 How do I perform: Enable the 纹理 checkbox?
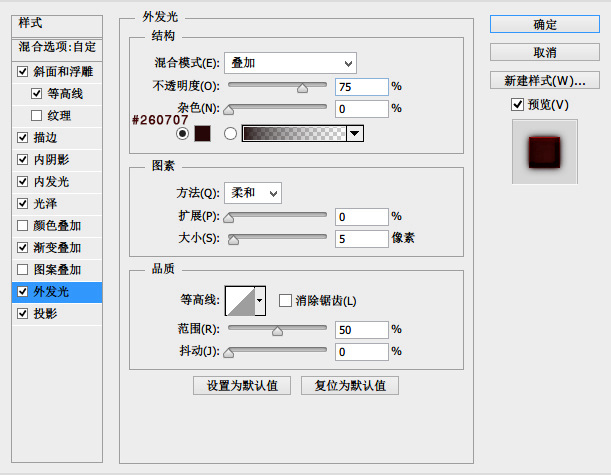pyautogui.click(x=36, y=115)
